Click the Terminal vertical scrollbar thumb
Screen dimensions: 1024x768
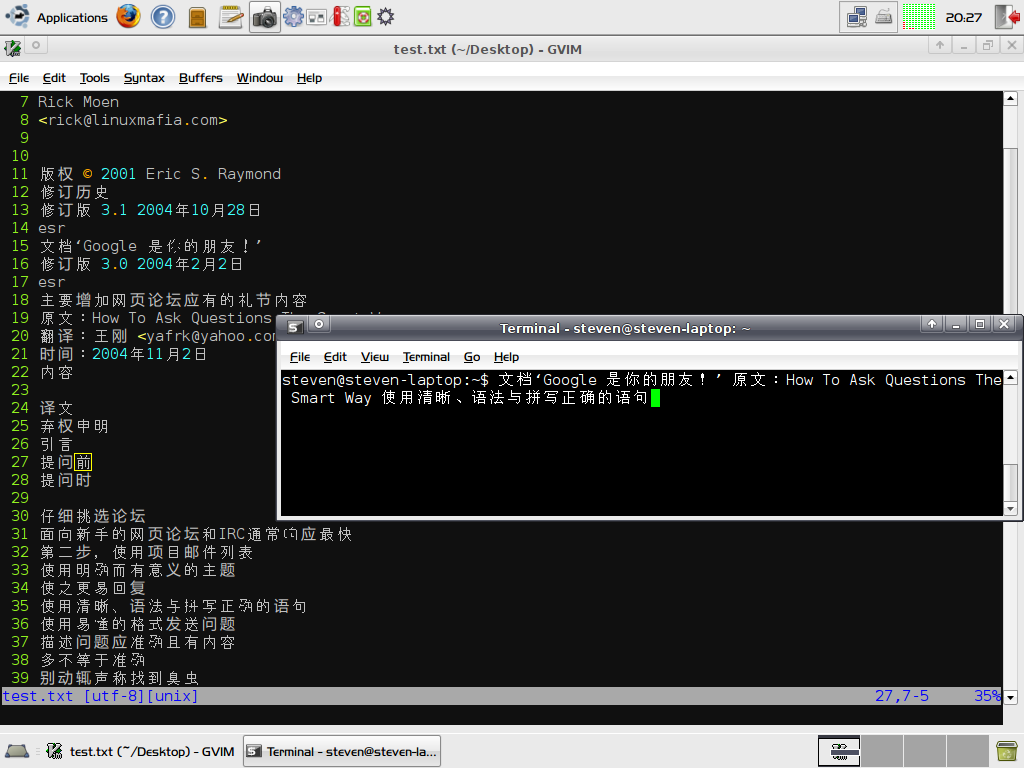click(1010, 482)
